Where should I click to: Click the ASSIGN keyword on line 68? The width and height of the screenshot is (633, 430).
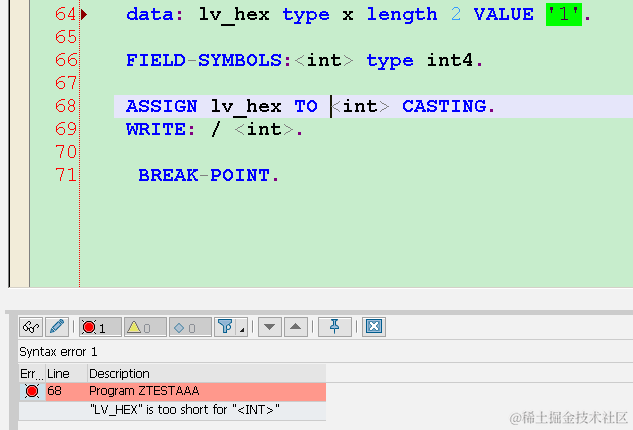[161, 107]
